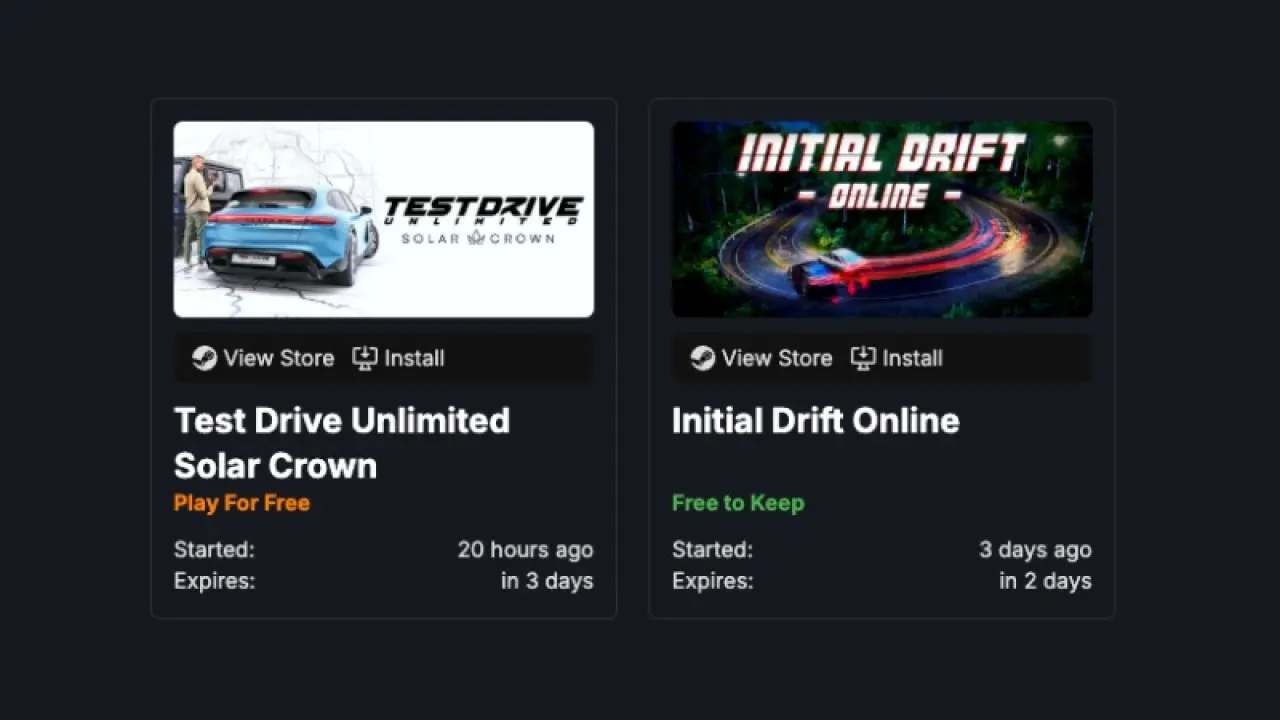Click the install download icon for Initial Drift
The image size is (1280, 720).
(863, 358)
